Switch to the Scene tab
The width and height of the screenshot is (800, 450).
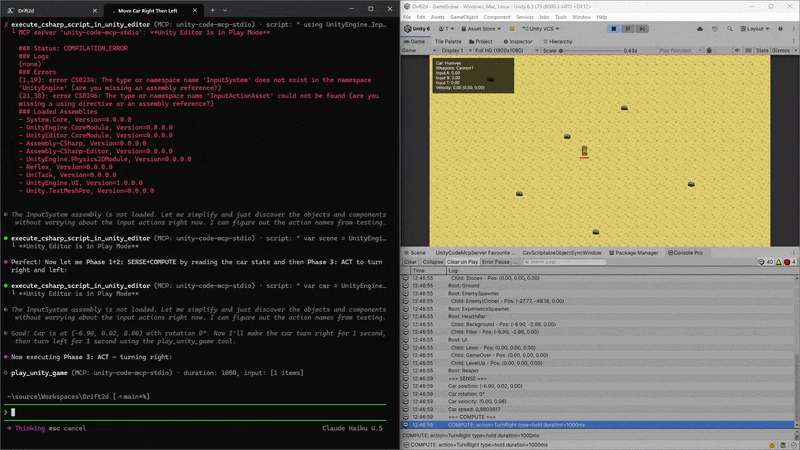415,253
